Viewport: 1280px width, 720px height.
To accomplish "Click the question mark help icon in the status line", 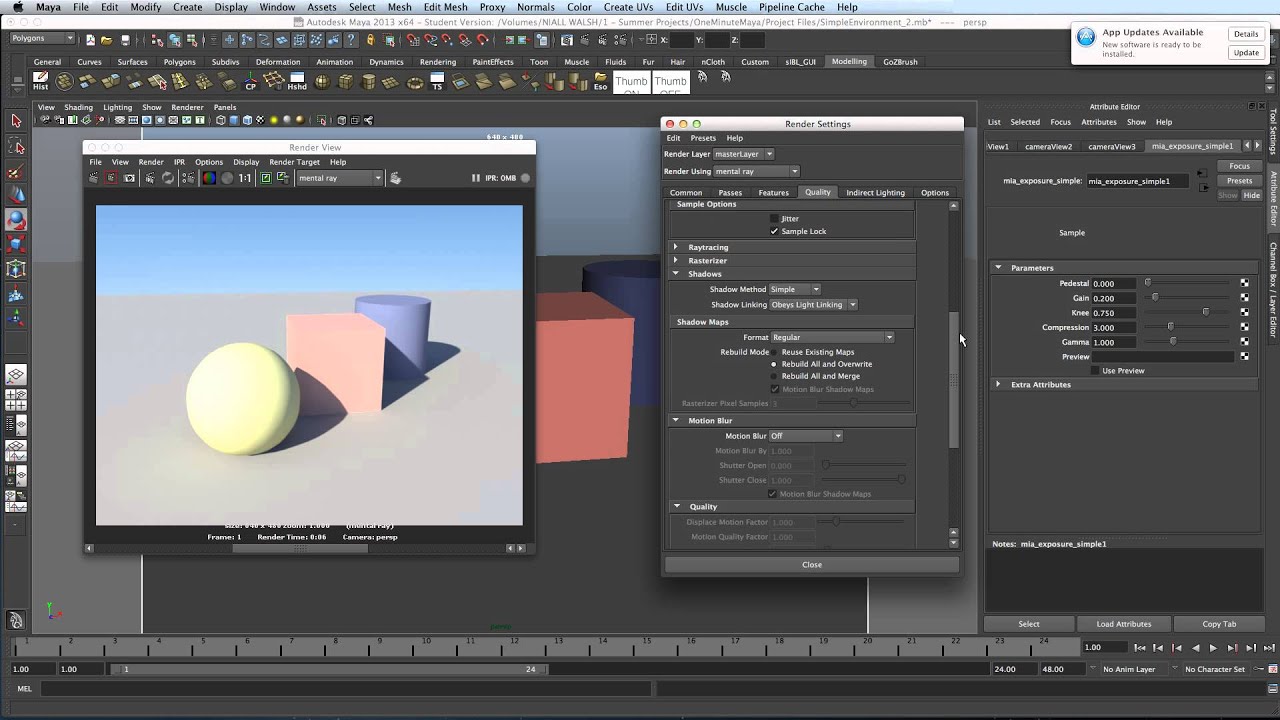I will pos(351,39).
